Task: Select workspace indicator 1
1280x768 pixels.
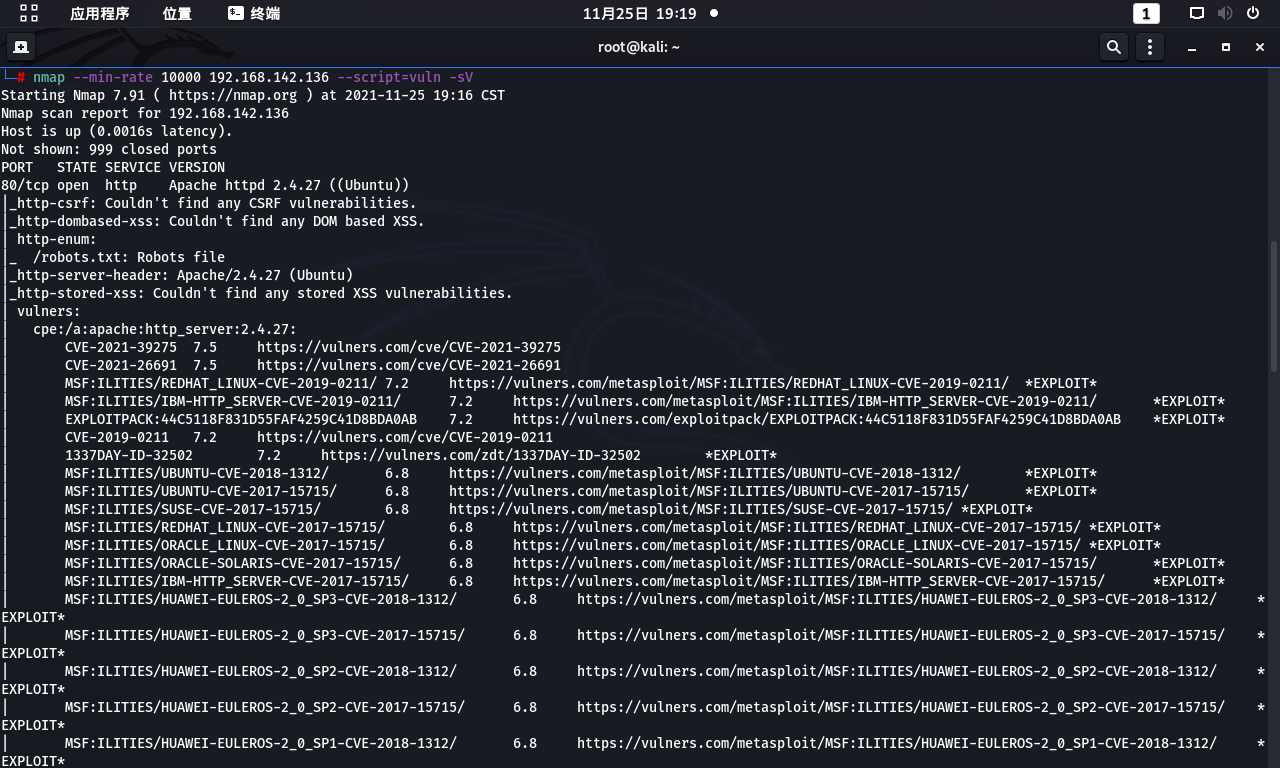Action: tap(1146, 13)
